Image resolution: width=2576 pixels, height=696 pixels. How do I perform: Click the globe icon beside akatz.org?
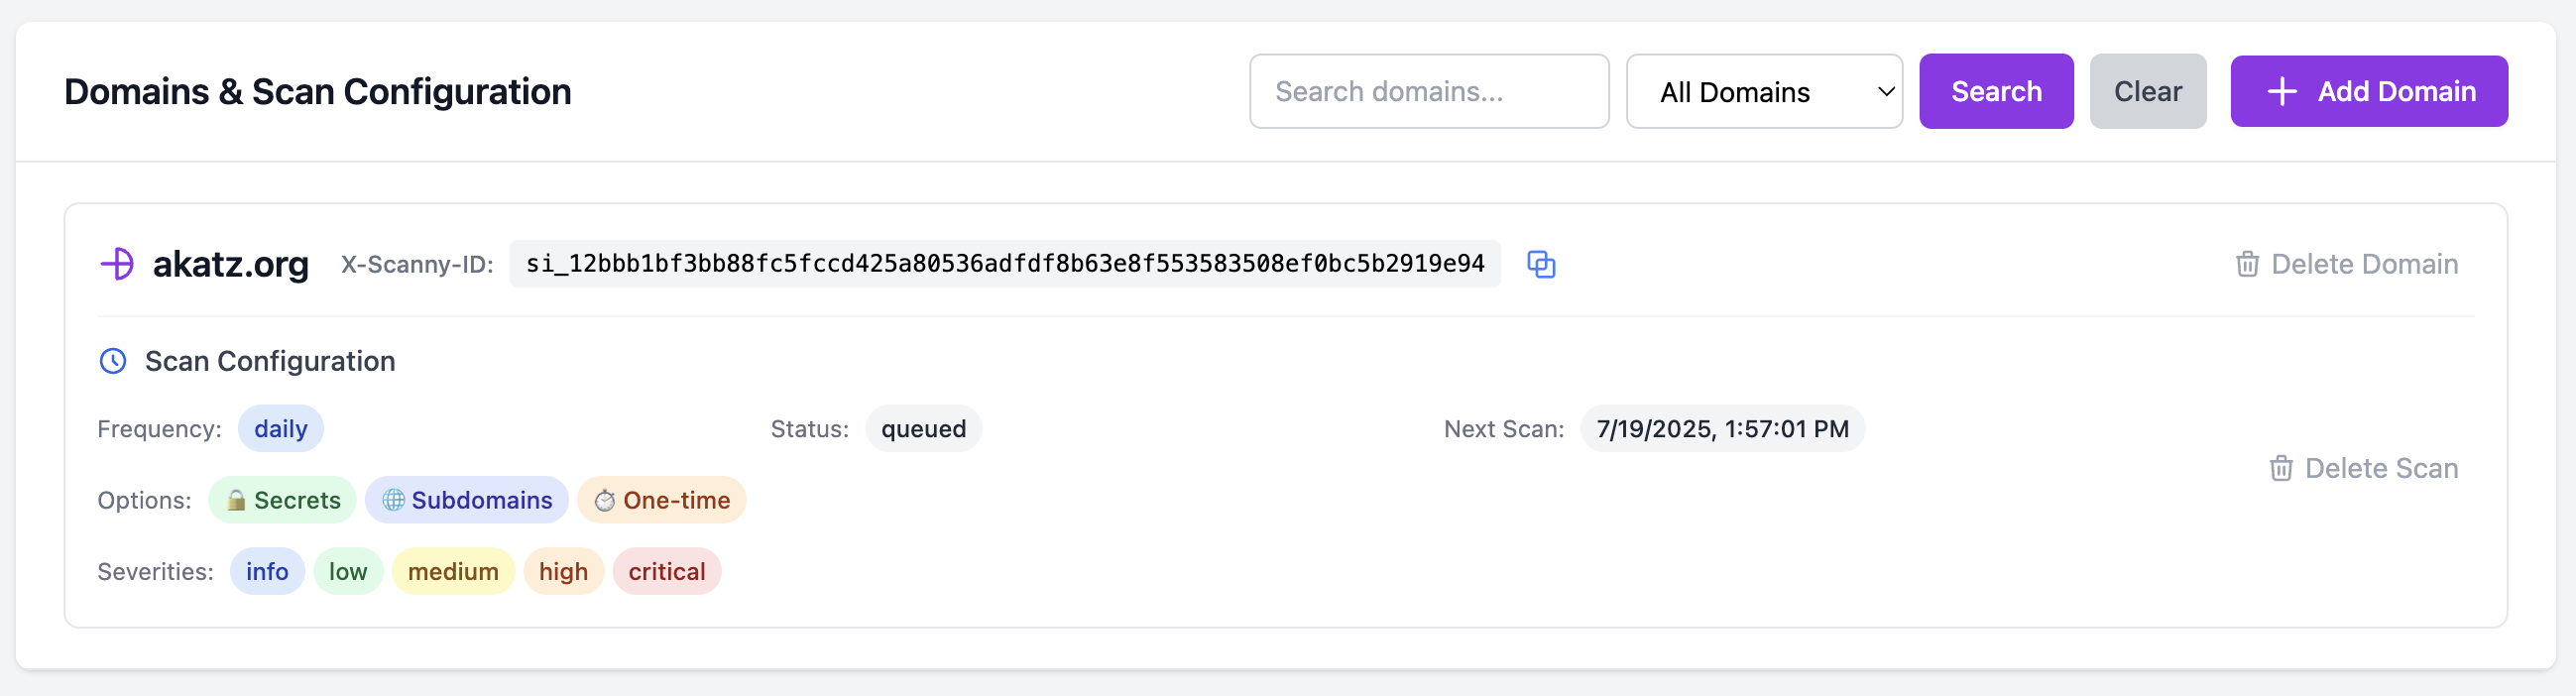tap(118, 264)
